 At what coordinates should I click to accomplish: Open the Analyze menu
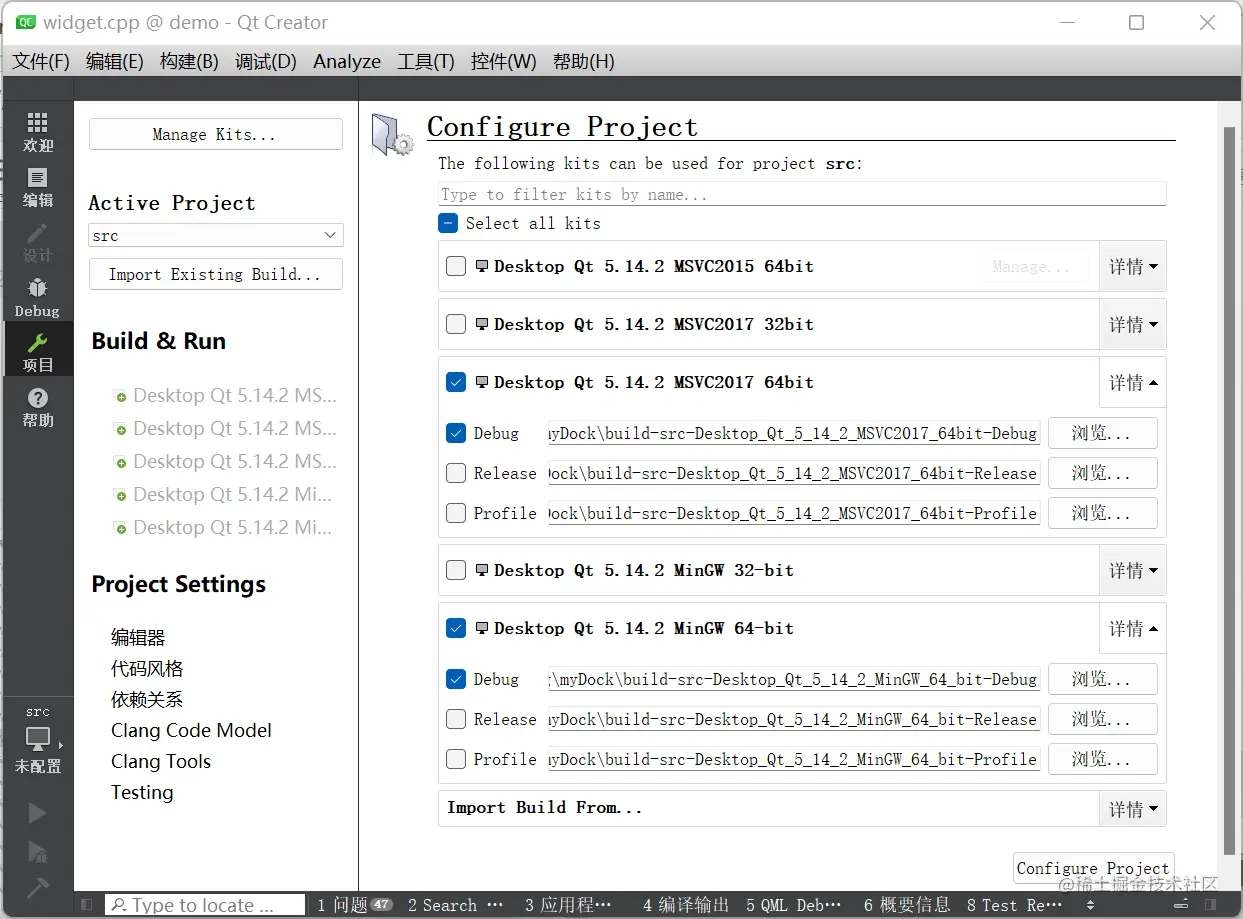[x=347, y=61]
